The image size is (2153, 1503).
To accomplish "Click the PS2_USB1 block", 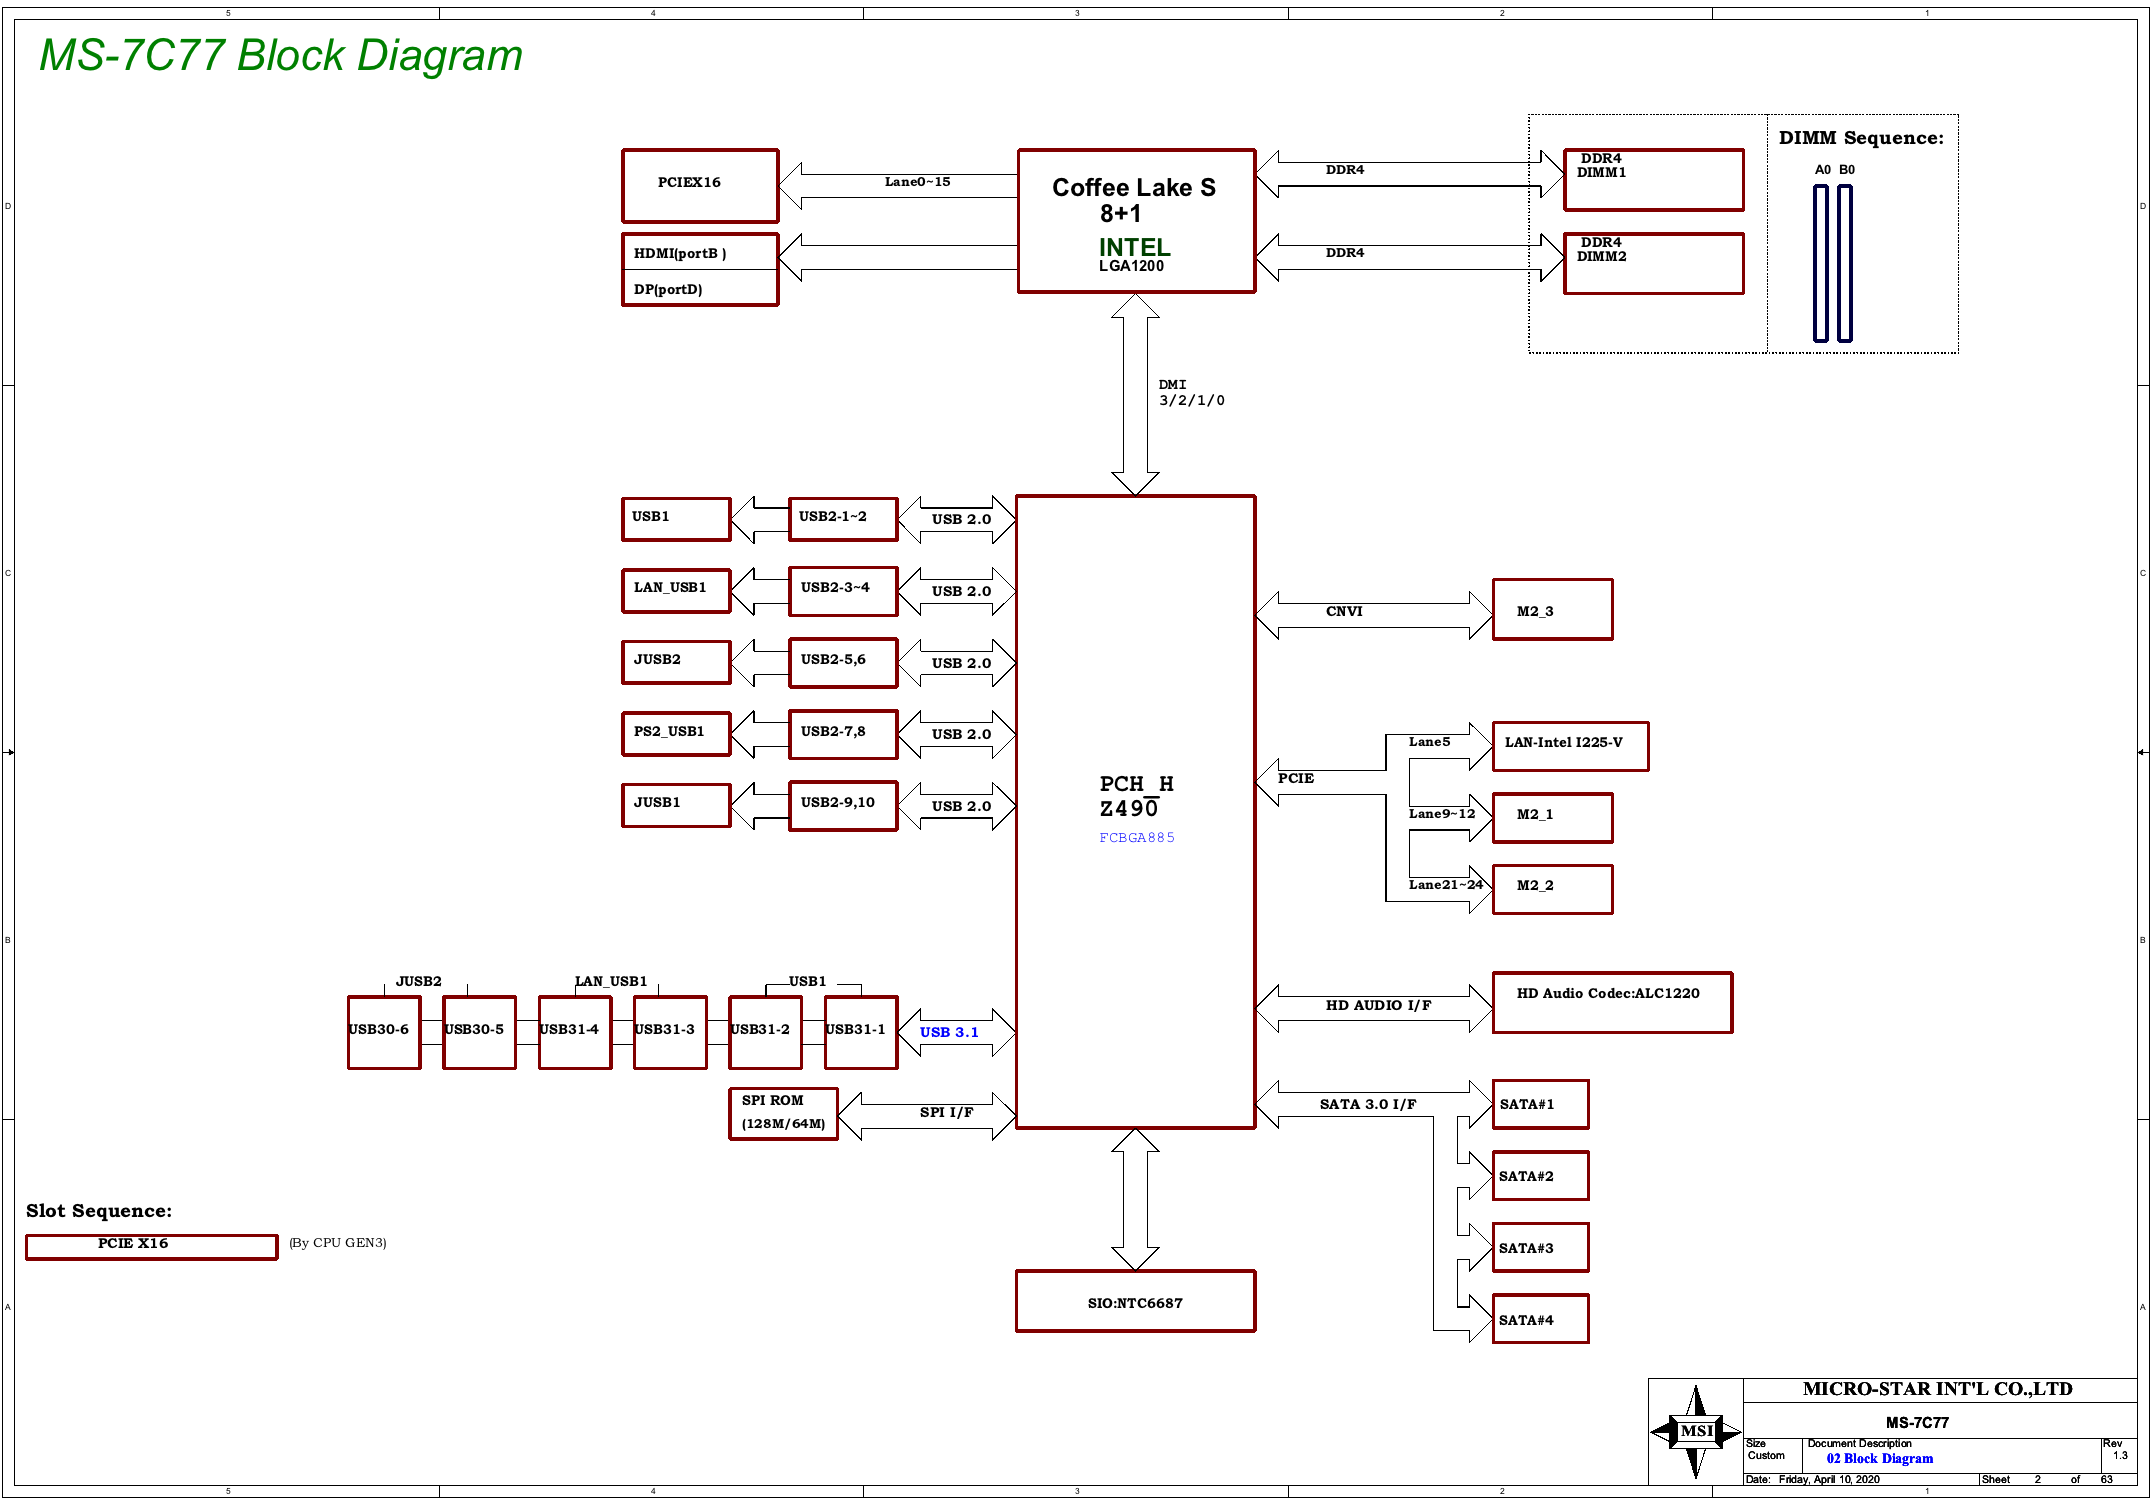I will pos(676,734).
